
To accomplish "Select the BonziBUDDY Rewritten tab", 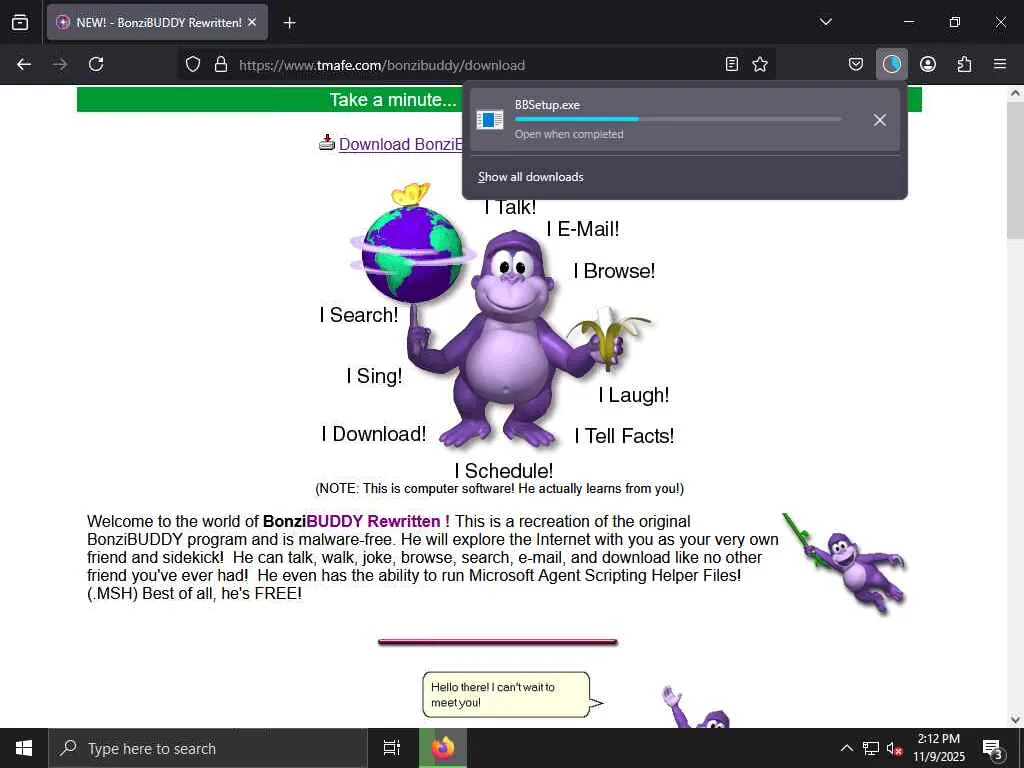I will [157, 22].
